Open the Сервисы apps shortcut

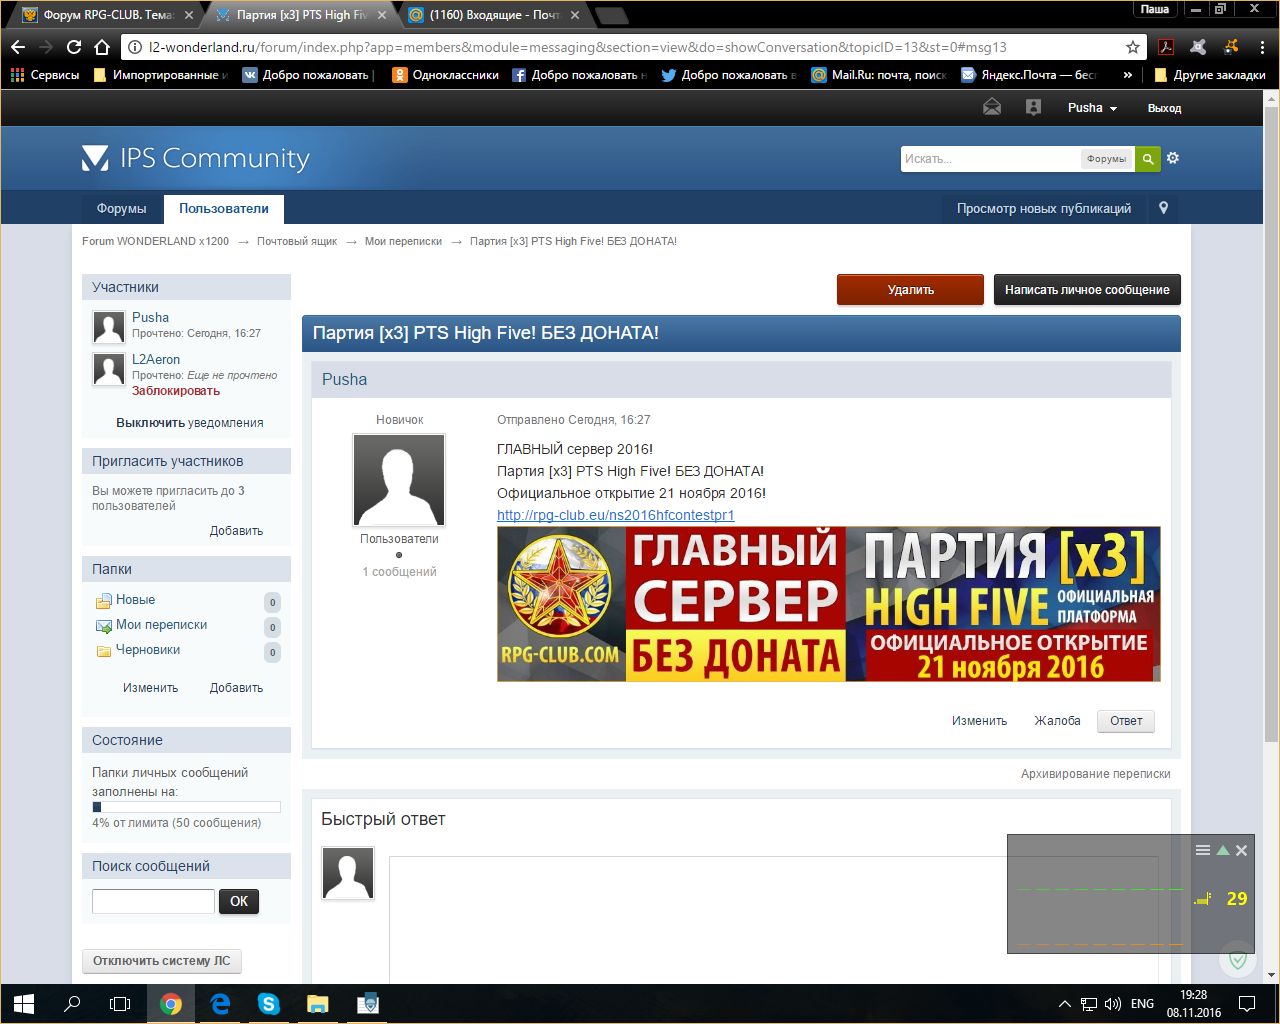click(x=45, y=75)
